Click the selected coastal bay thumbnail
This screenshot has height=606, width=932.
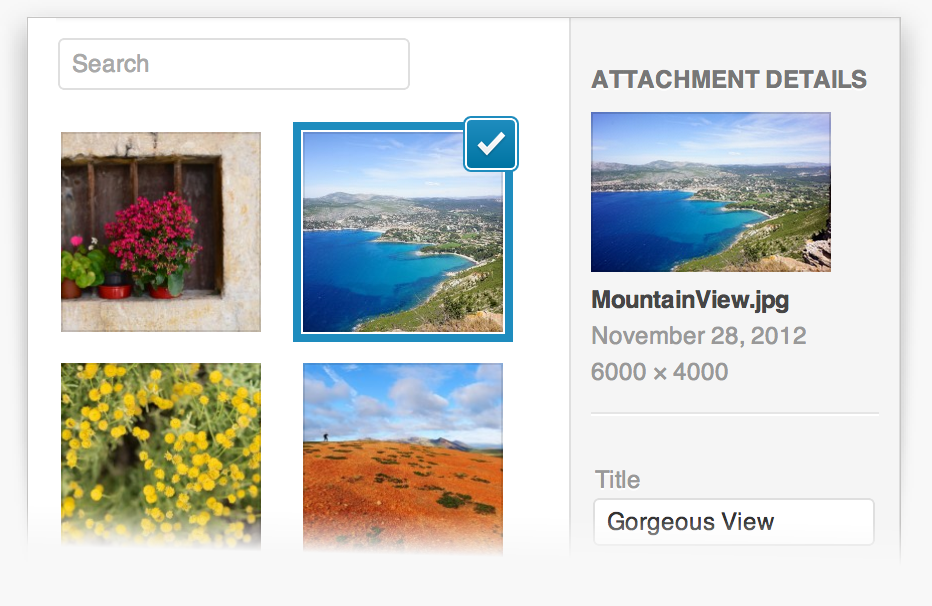[403, 232]
